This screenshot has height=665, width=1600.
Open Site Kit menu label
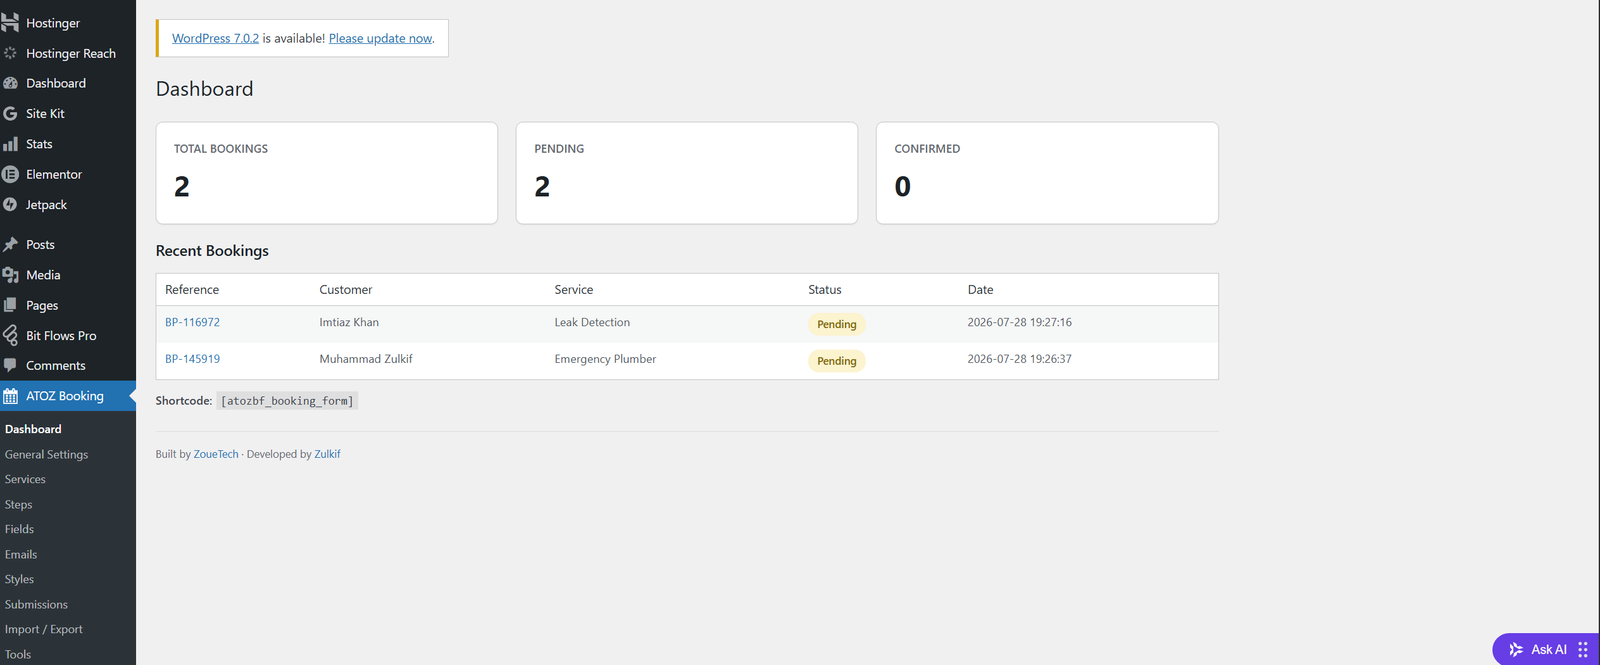(x=45, y=114)
